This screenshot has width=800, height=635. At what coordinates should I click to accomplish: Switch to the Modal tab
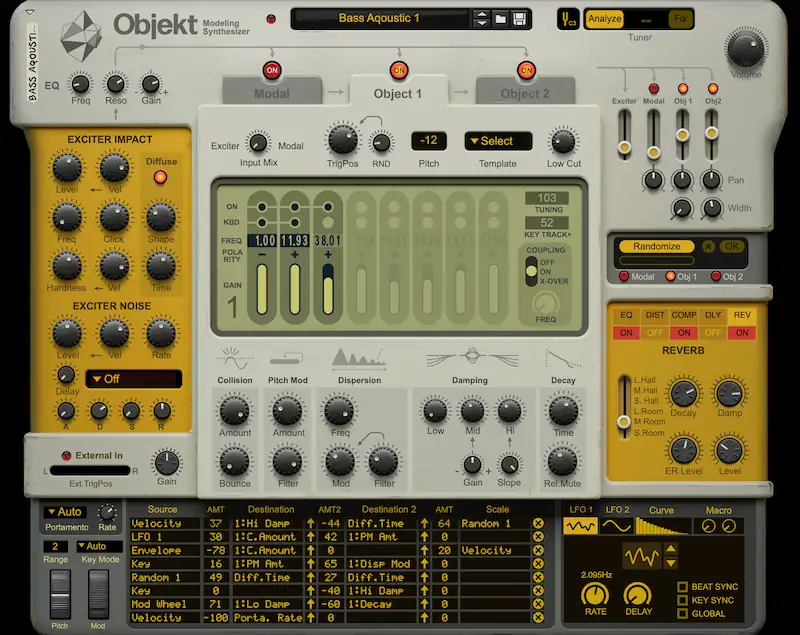pyautogui.click(x=272, y=93)
